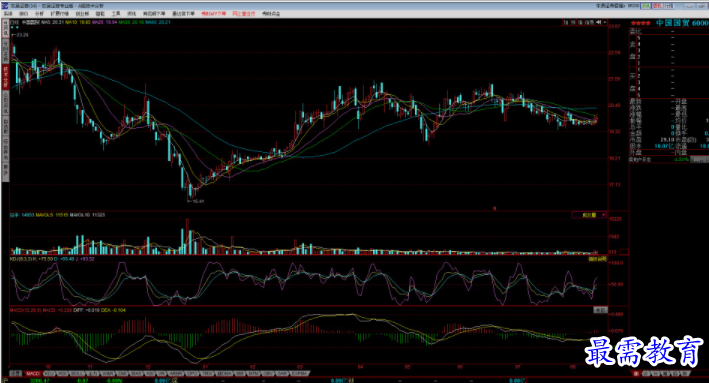709x383 pixels.
Task: Open the 通达信下单 menu item
Action: tap(183, 14)
